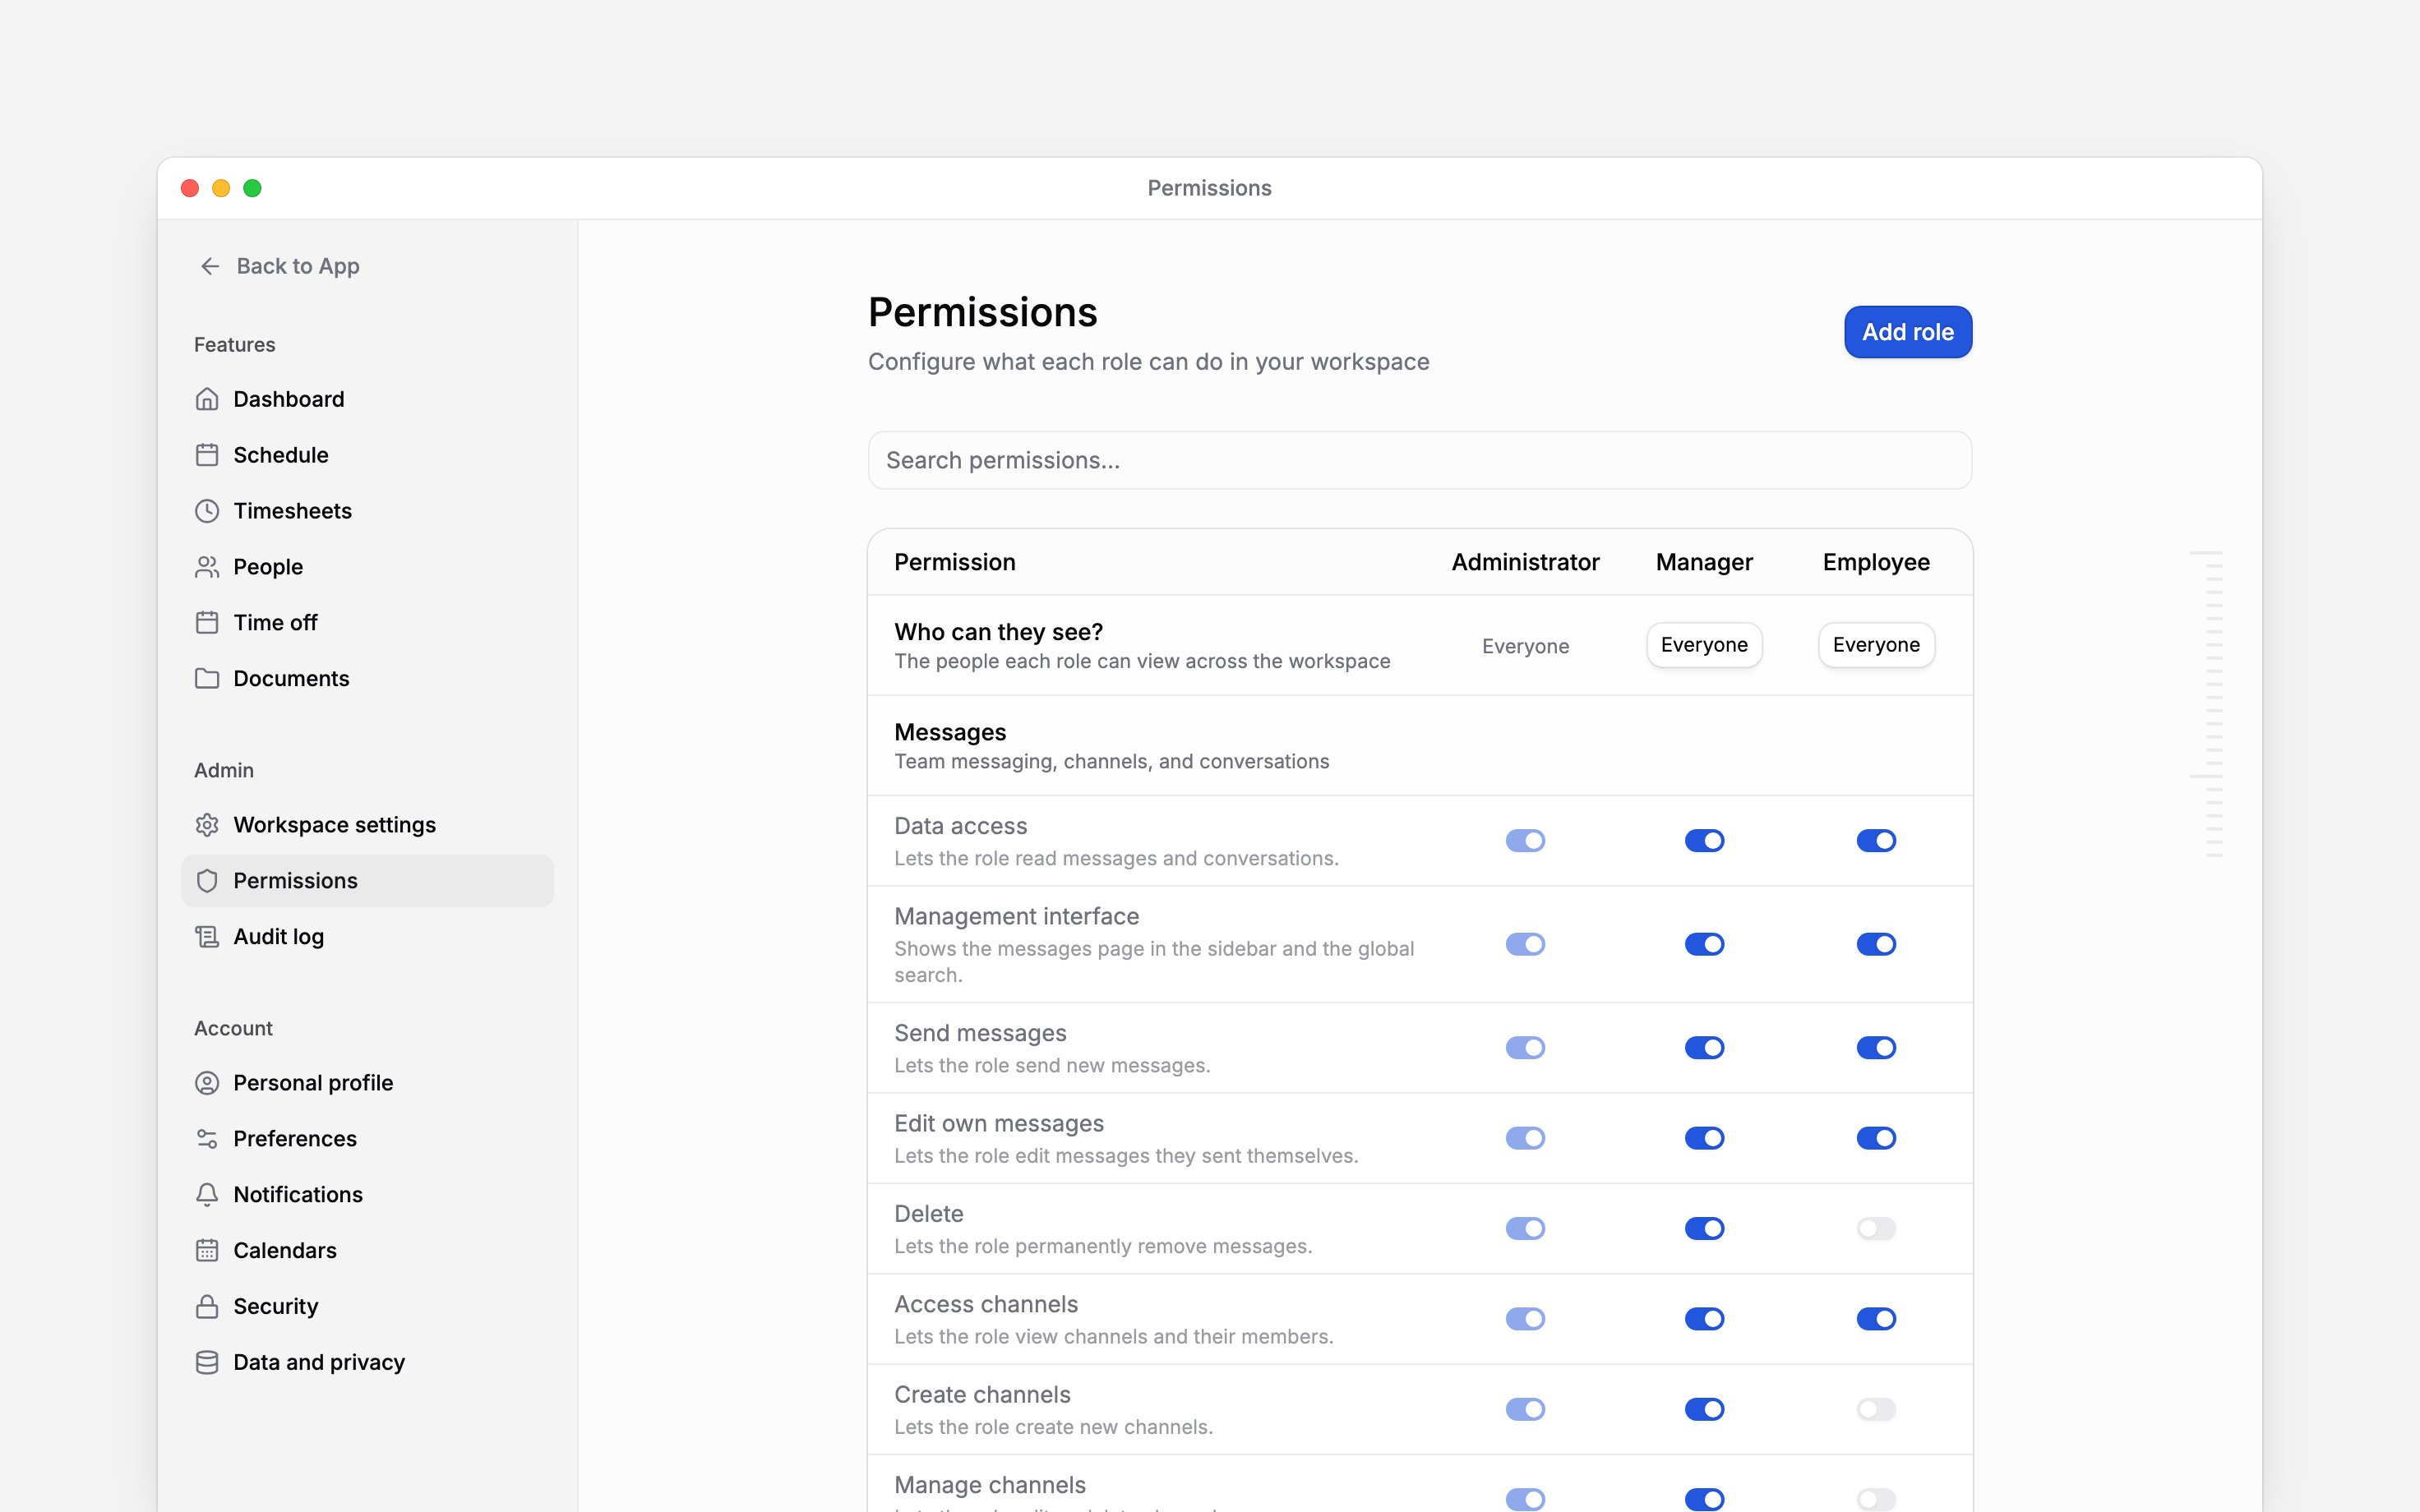
Task: Toggle Edit own messages for Manager
Action: [x=1704, y=1138]
